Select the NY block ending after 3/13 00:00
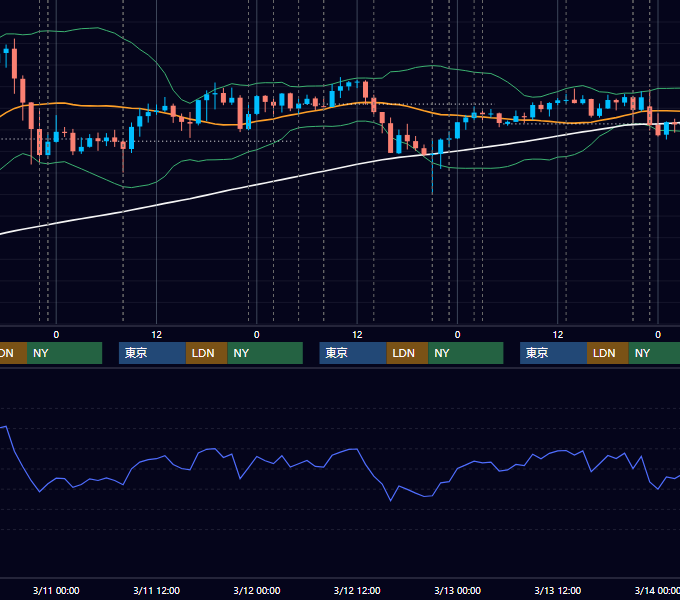The image size is (680, 600). (466, 353)
